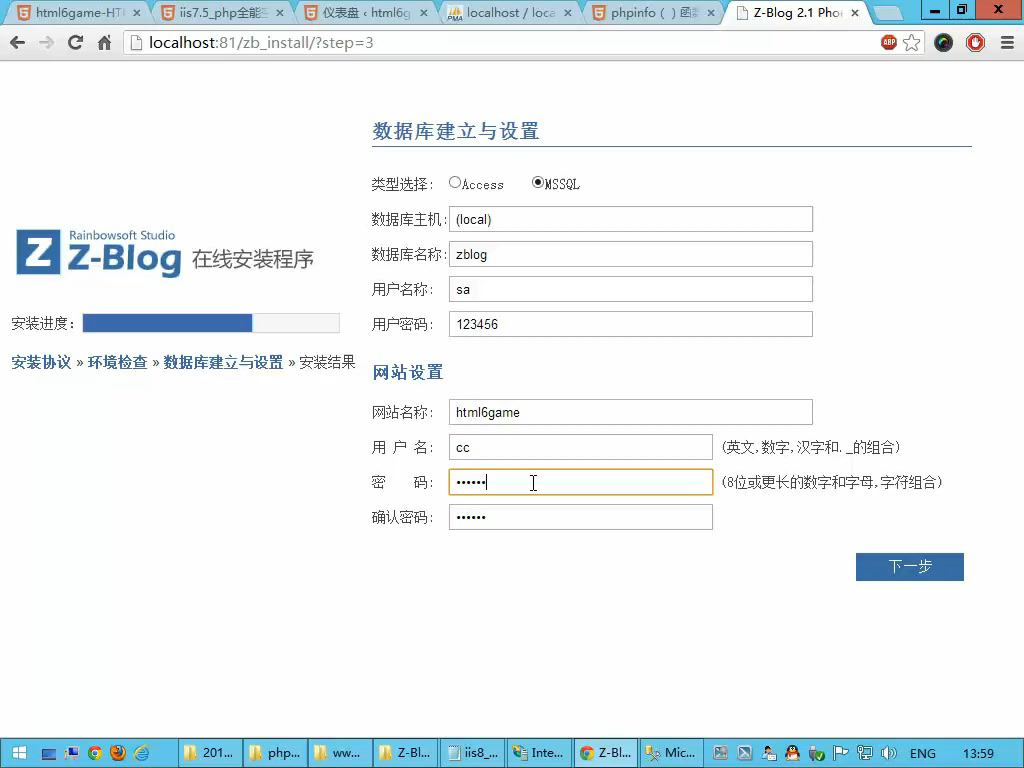Open the Inte... IIS manager taskbar item
Screen dimensions: 1024x768
[x=538, y=753]
